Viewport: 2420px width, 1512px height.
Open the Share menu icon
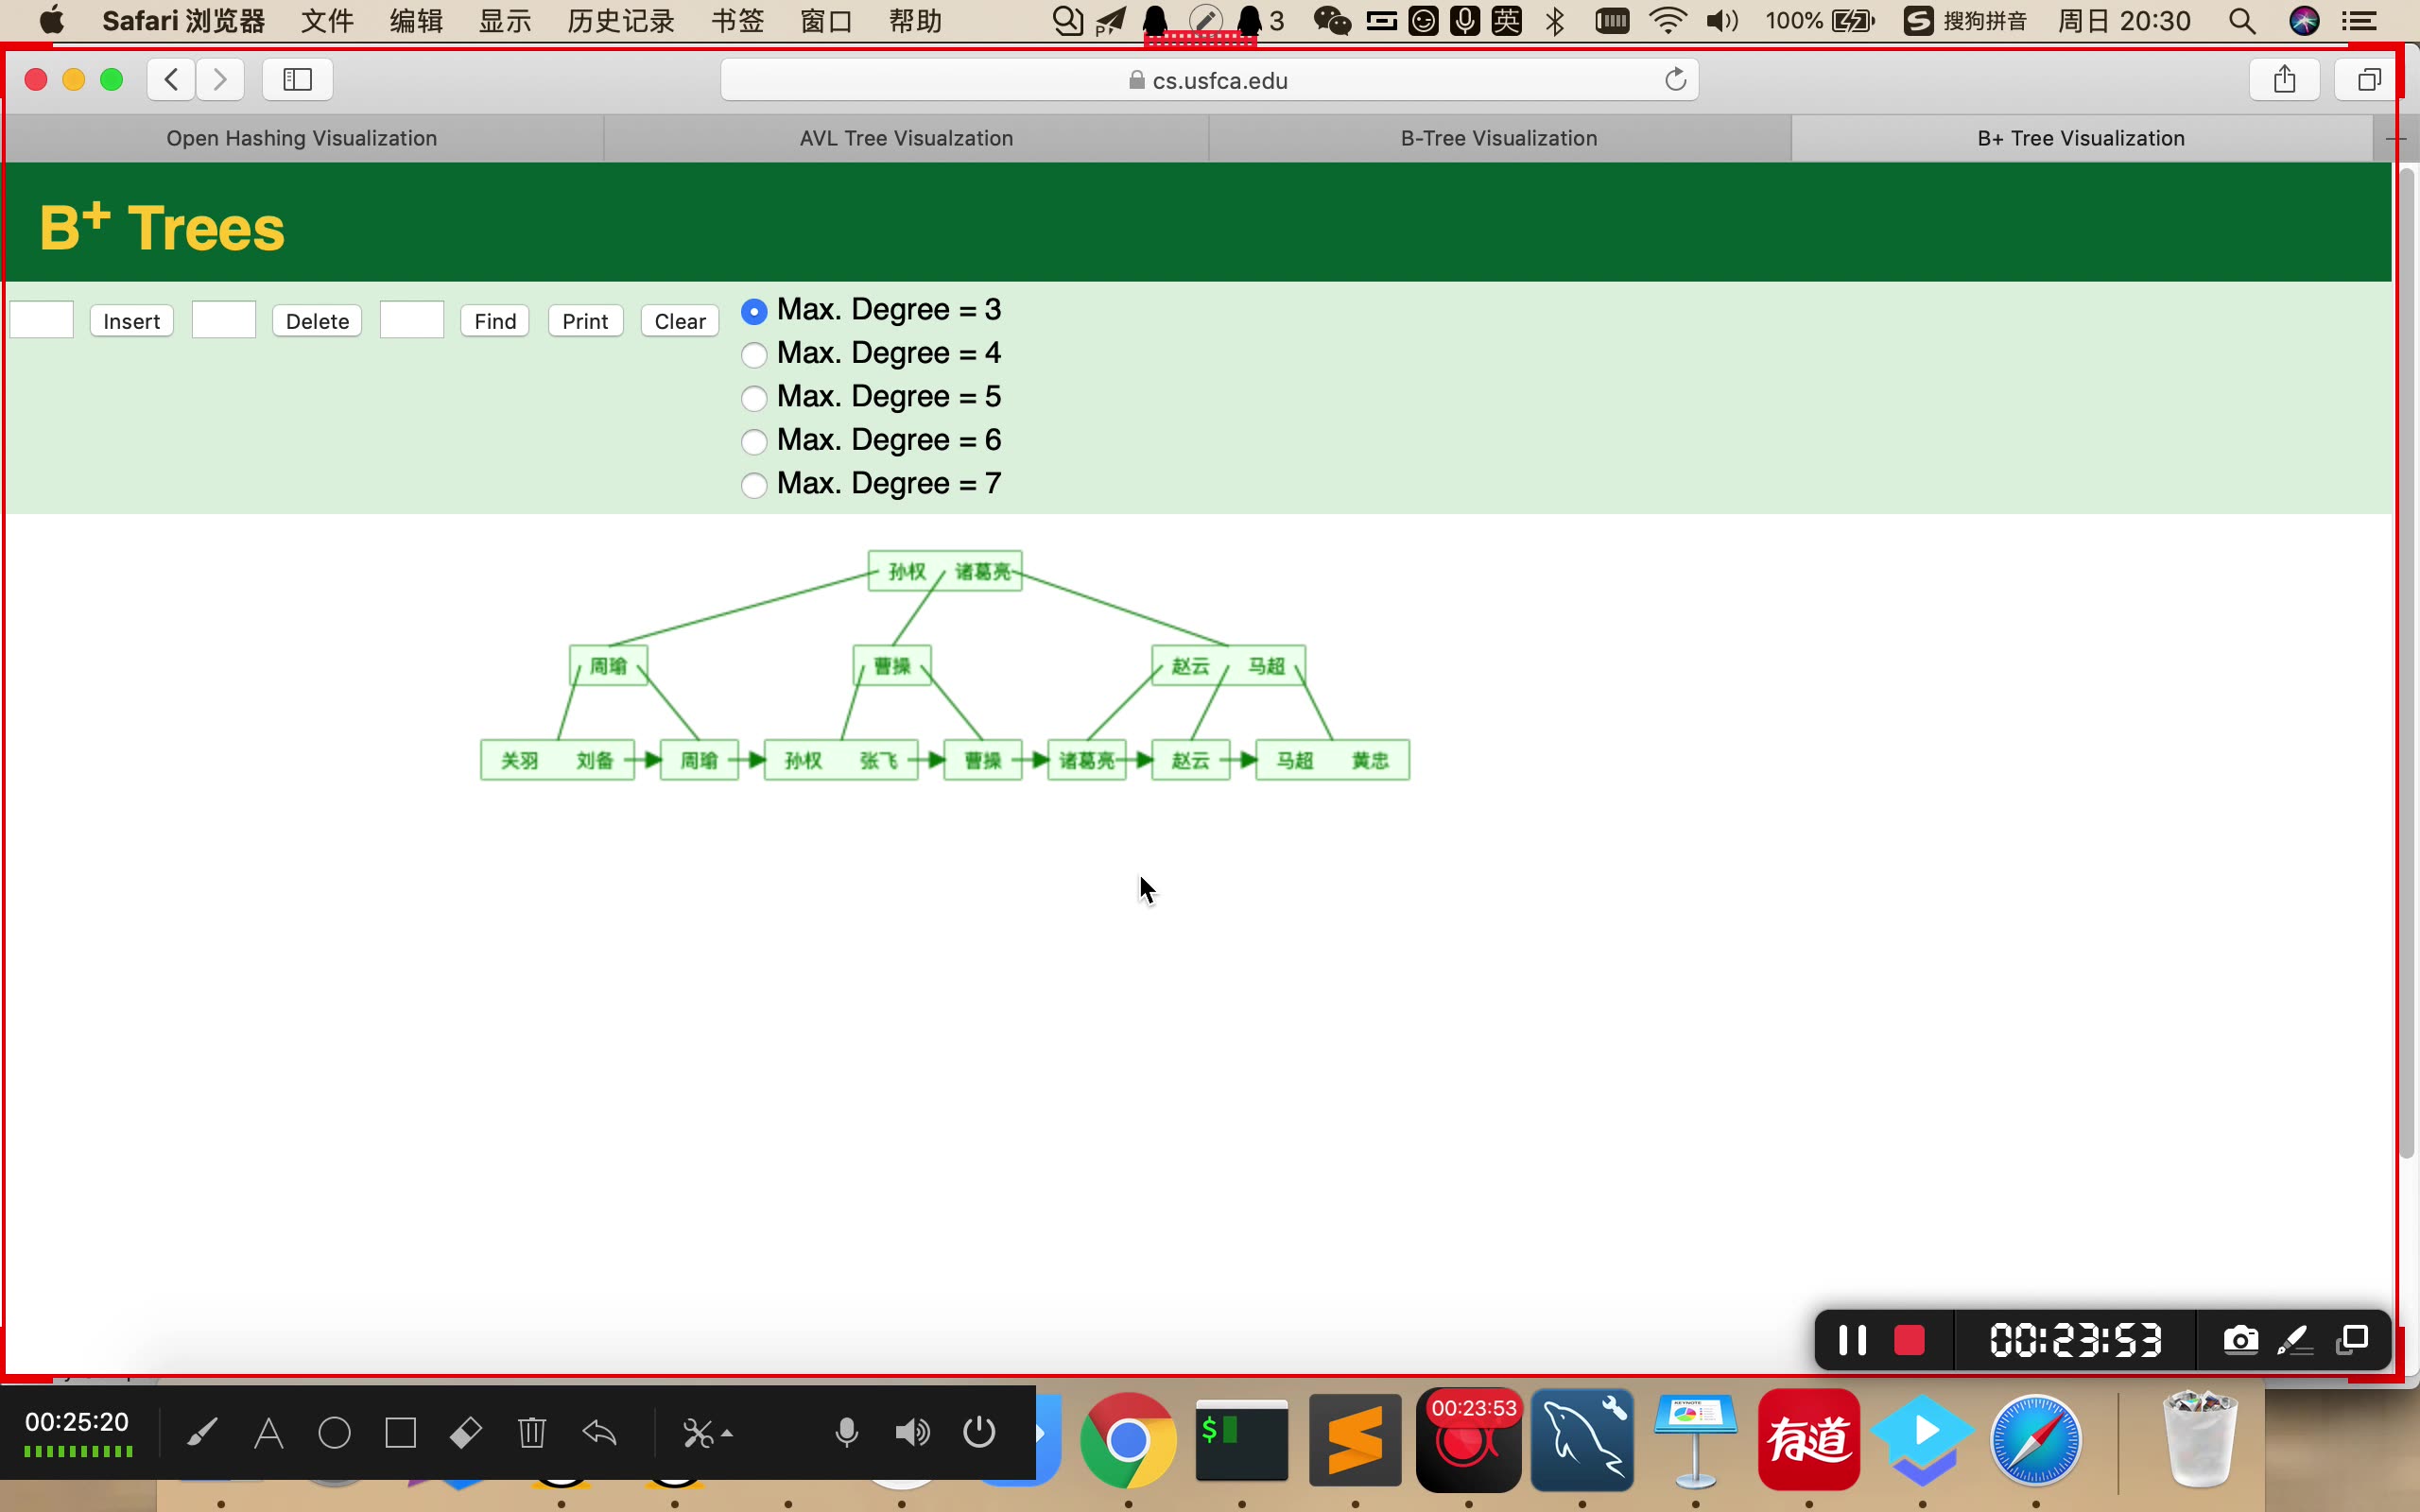(x=2283, y=80)
